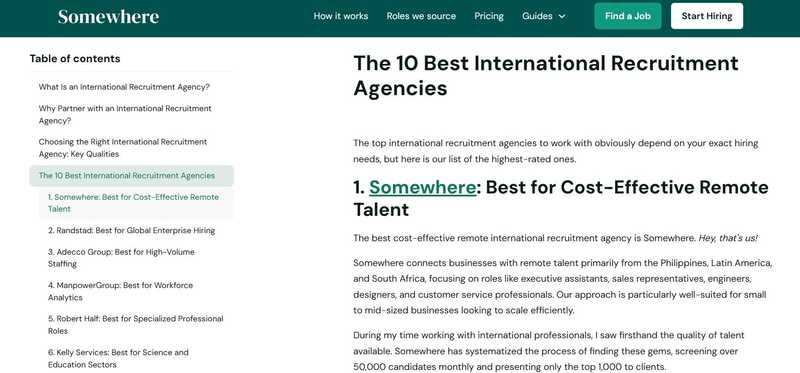Click the Table of contents heading

point(75,59)
